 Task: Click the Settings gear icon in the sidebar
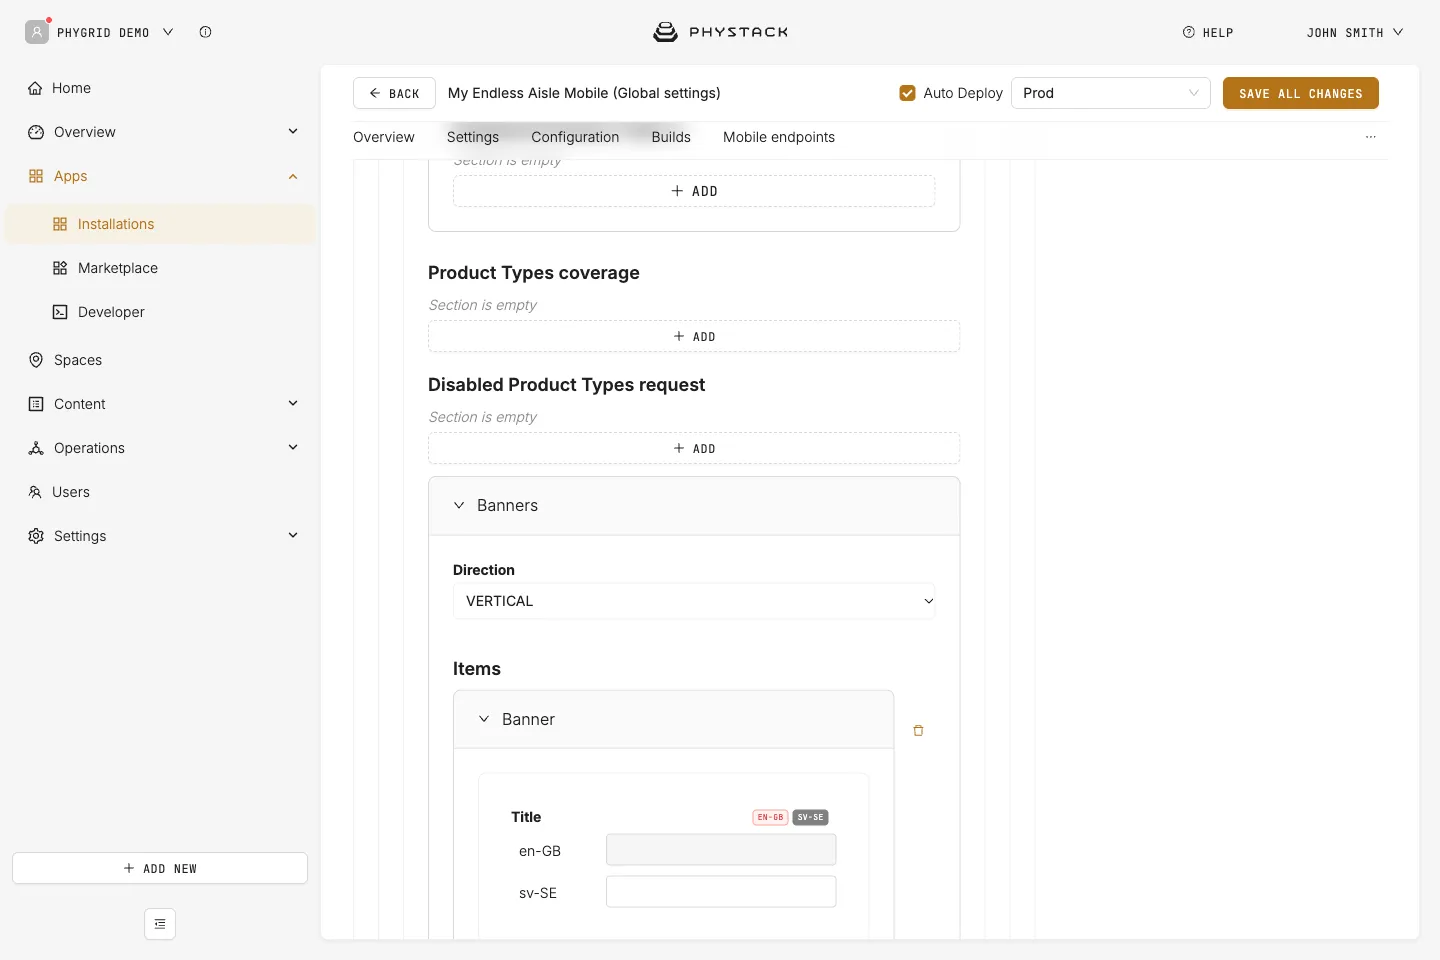pyautogui.click(x=36, y=536)
